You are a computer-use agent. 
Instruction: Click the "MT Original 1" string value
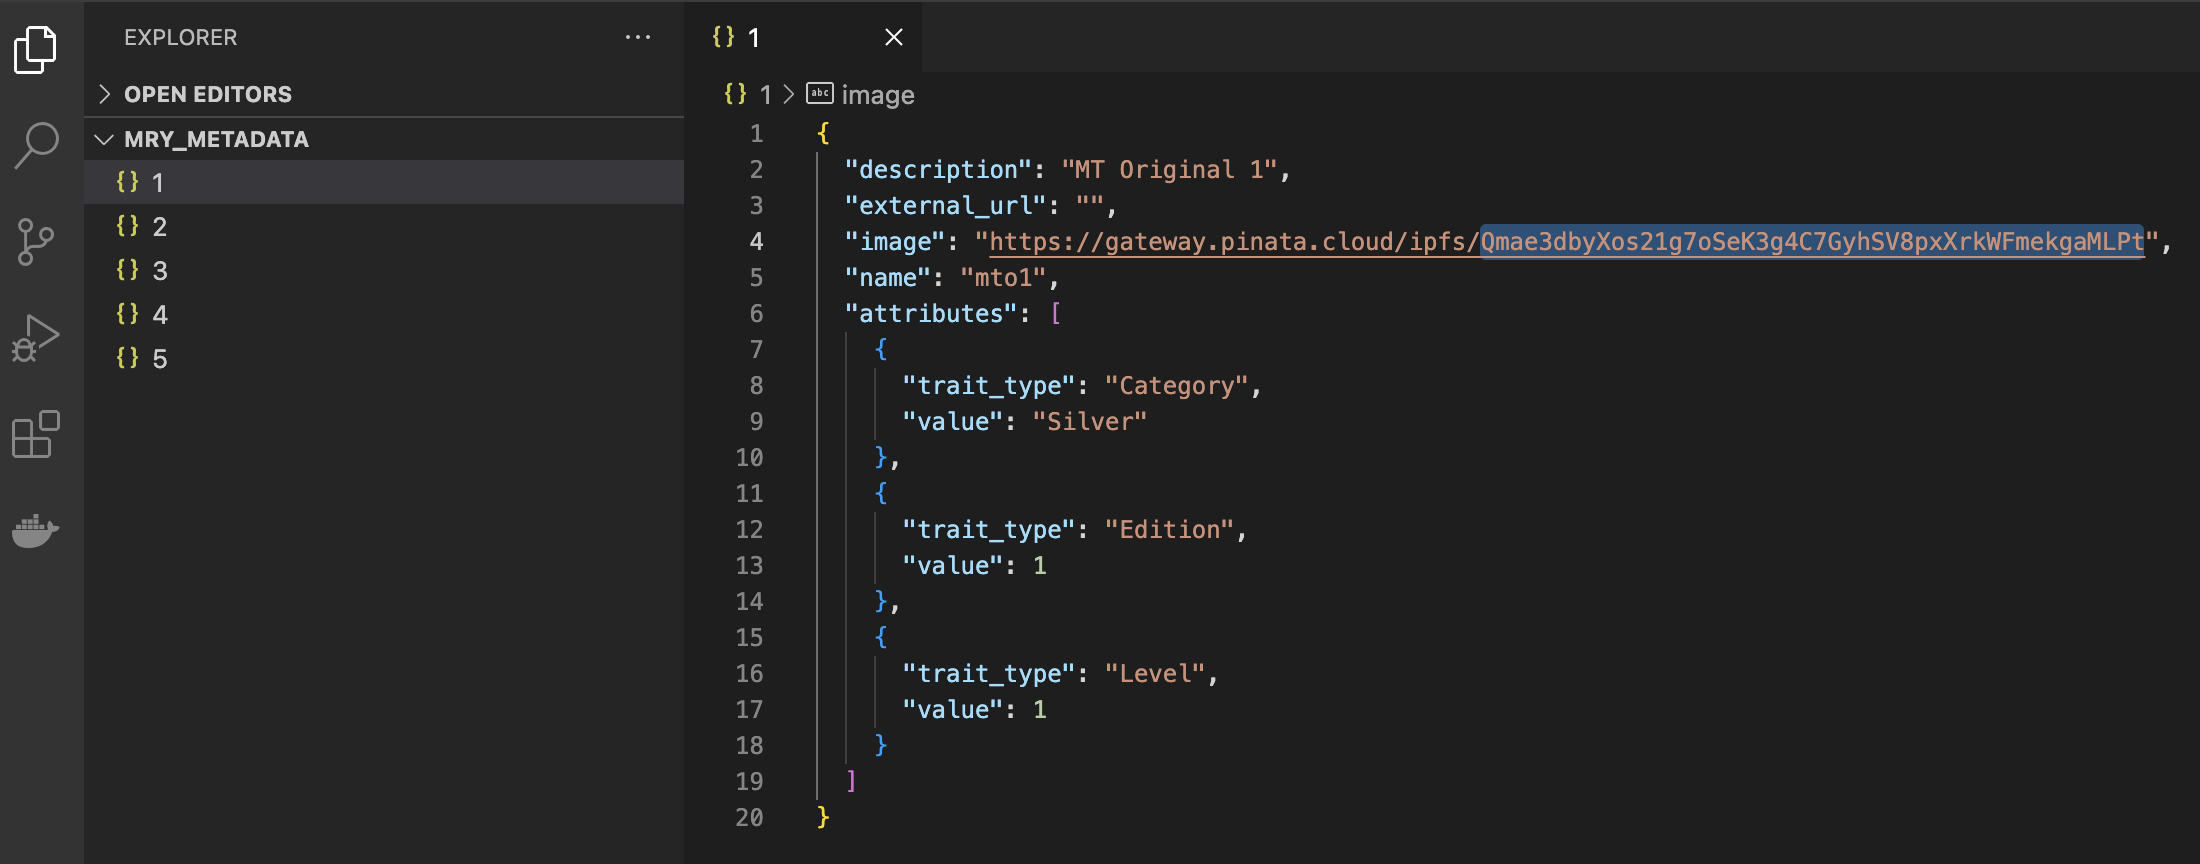tap(1169, 169)
